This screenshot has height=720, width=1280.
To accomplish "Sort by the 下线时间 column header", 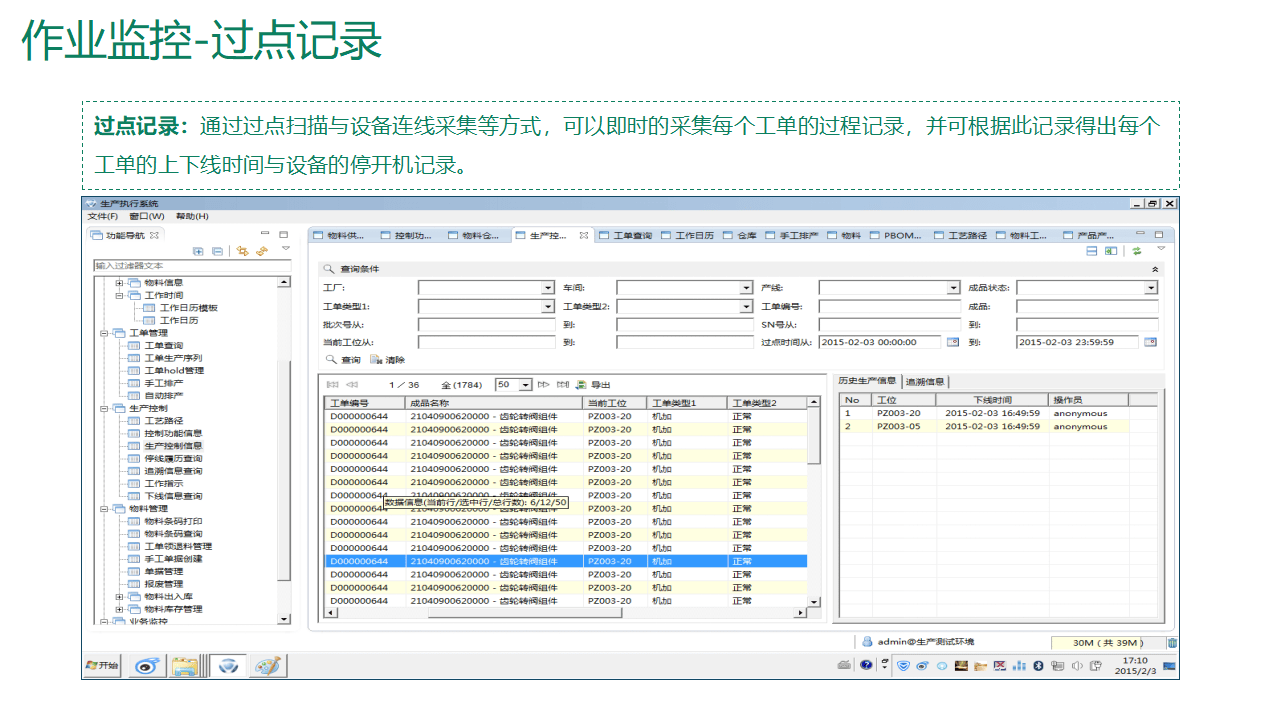I will point(992,400).
